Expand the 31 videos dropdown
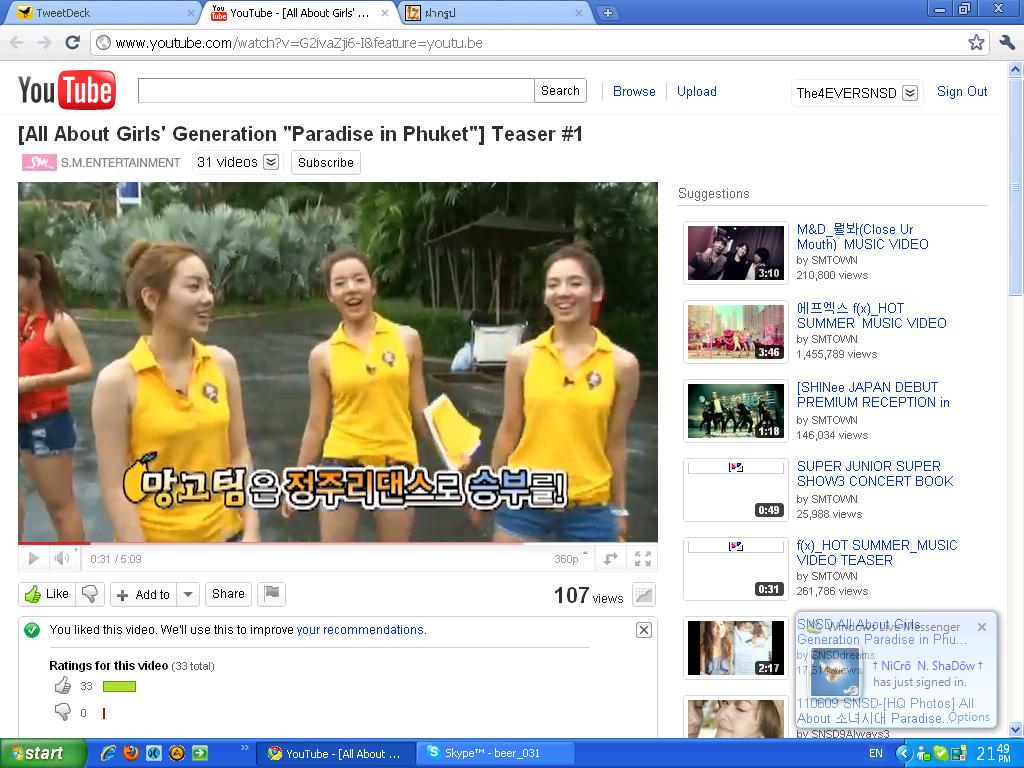The image size is (1024, 768). [x=238, y=162]
